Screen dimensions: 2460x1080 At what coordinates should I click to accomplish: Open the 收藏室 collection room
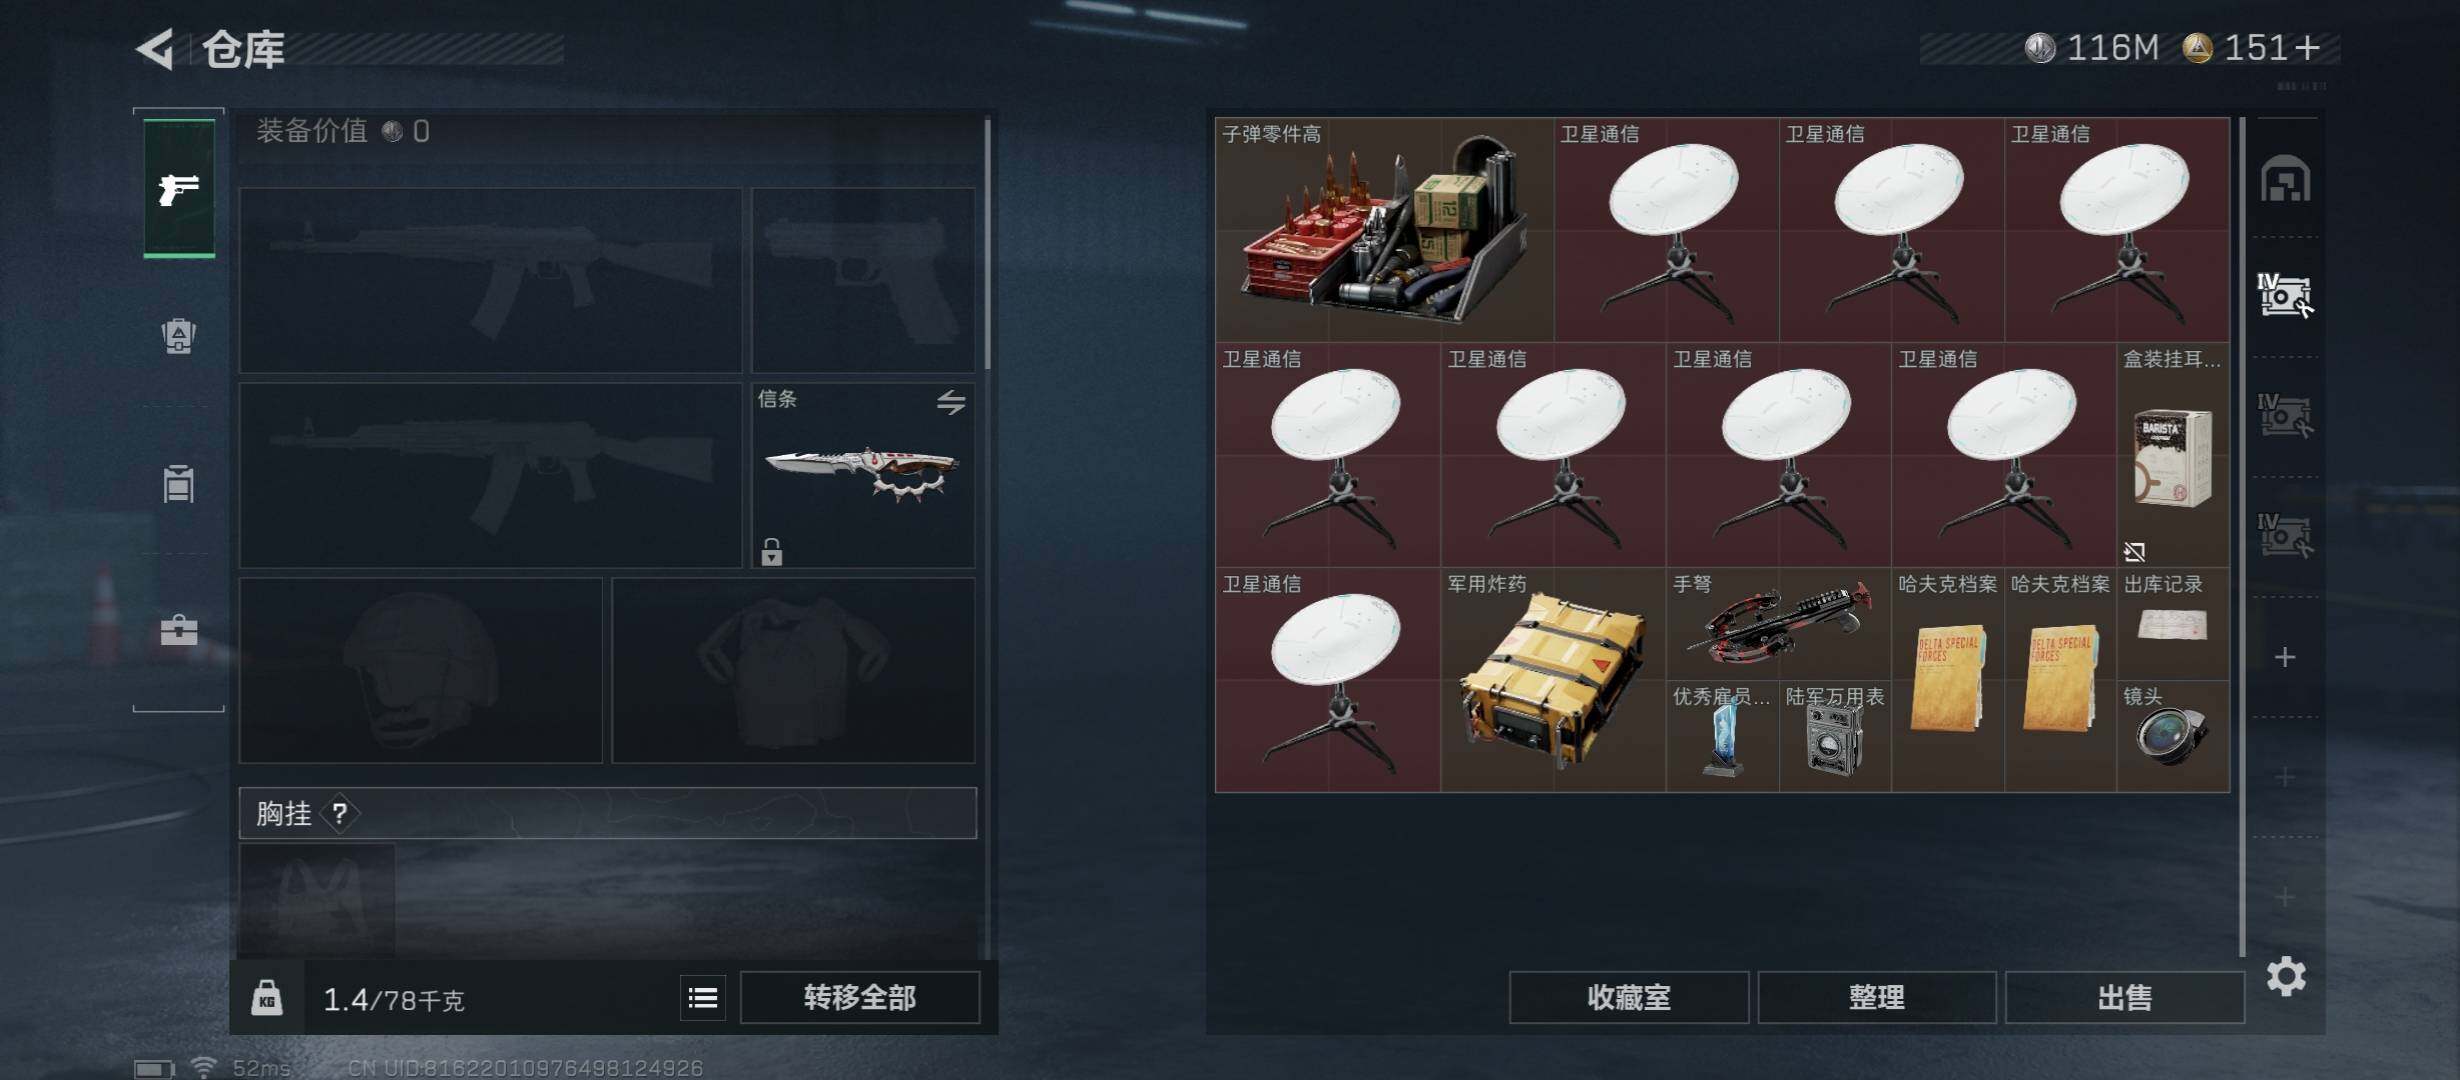tap(1629, 998)
